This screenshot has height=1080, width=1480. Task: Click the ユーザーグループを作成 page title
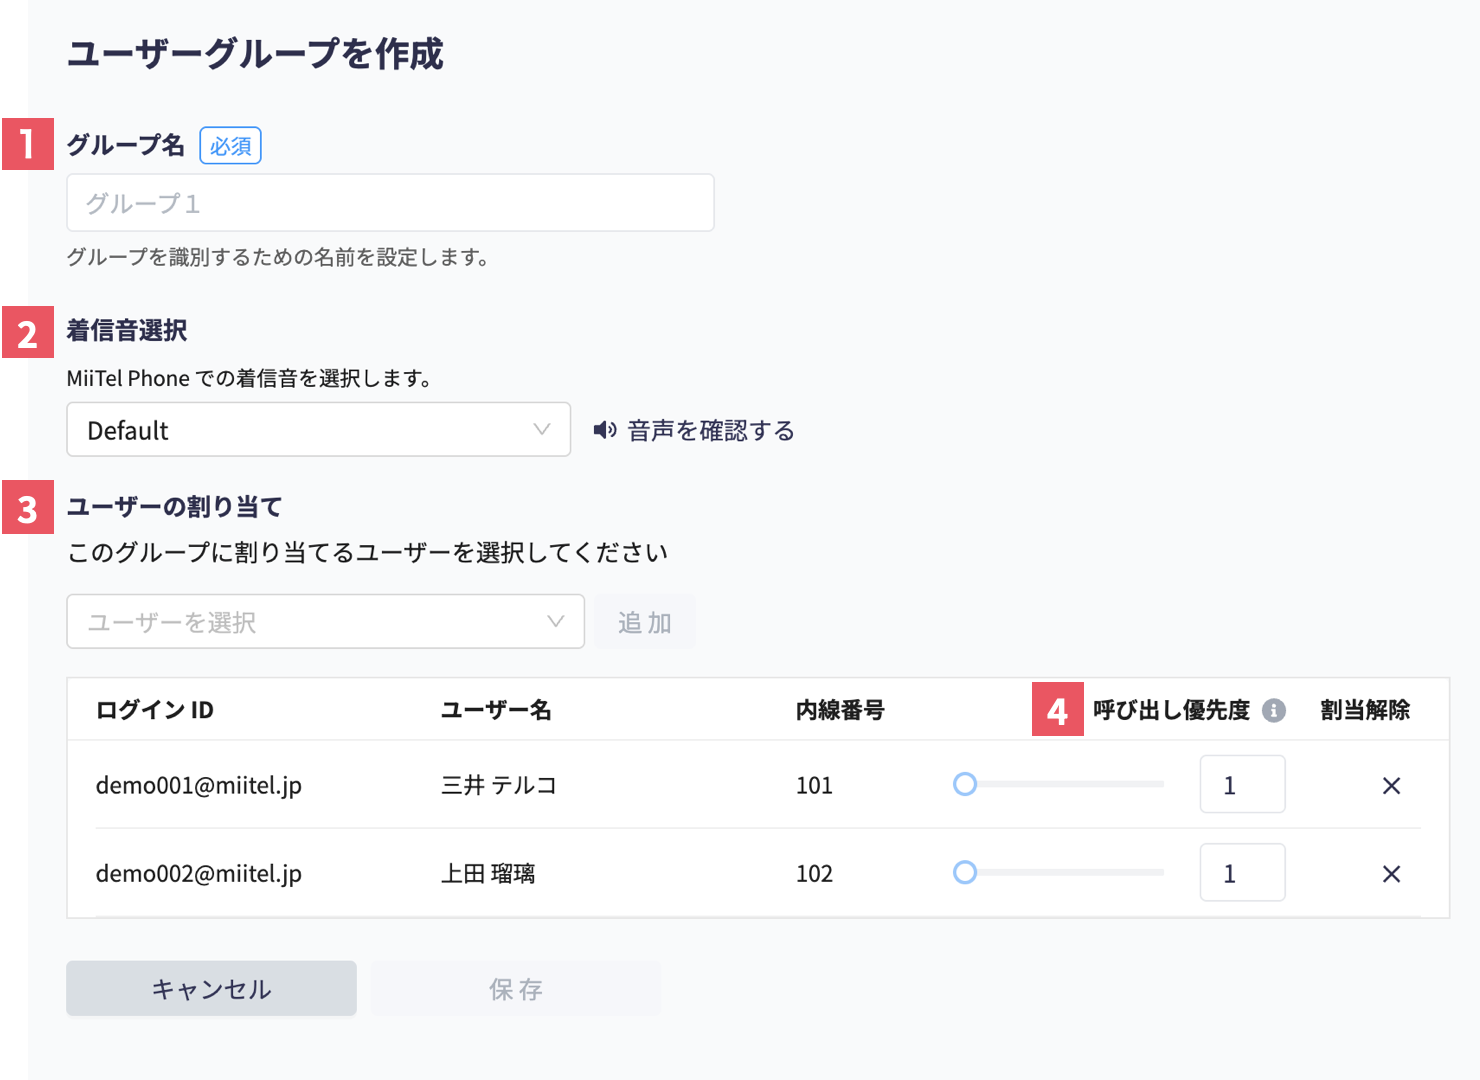click(x=255, y=53)
